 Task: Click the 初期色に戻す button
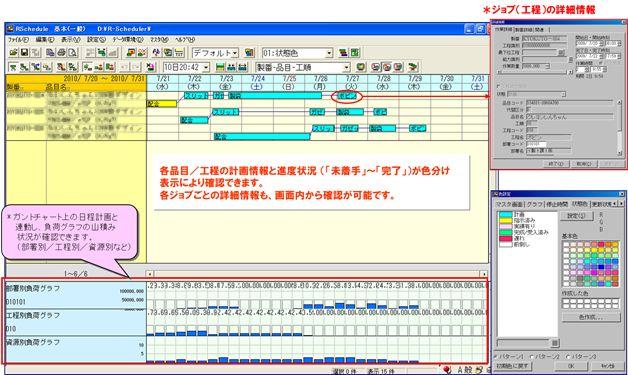coord(512,366)
